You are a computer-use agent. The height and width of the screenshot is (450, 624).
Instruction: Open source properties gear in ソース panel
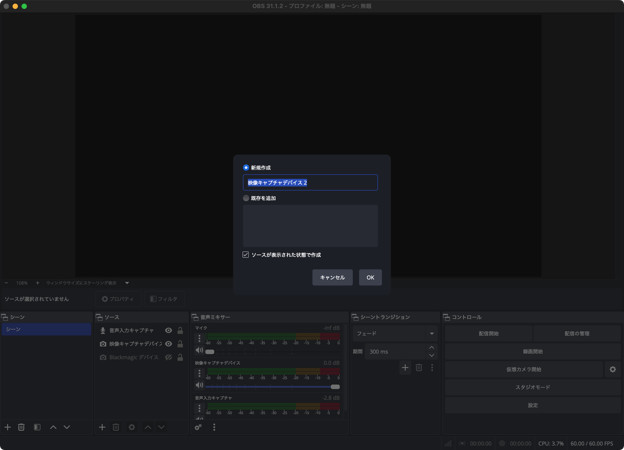click(132, 427)
